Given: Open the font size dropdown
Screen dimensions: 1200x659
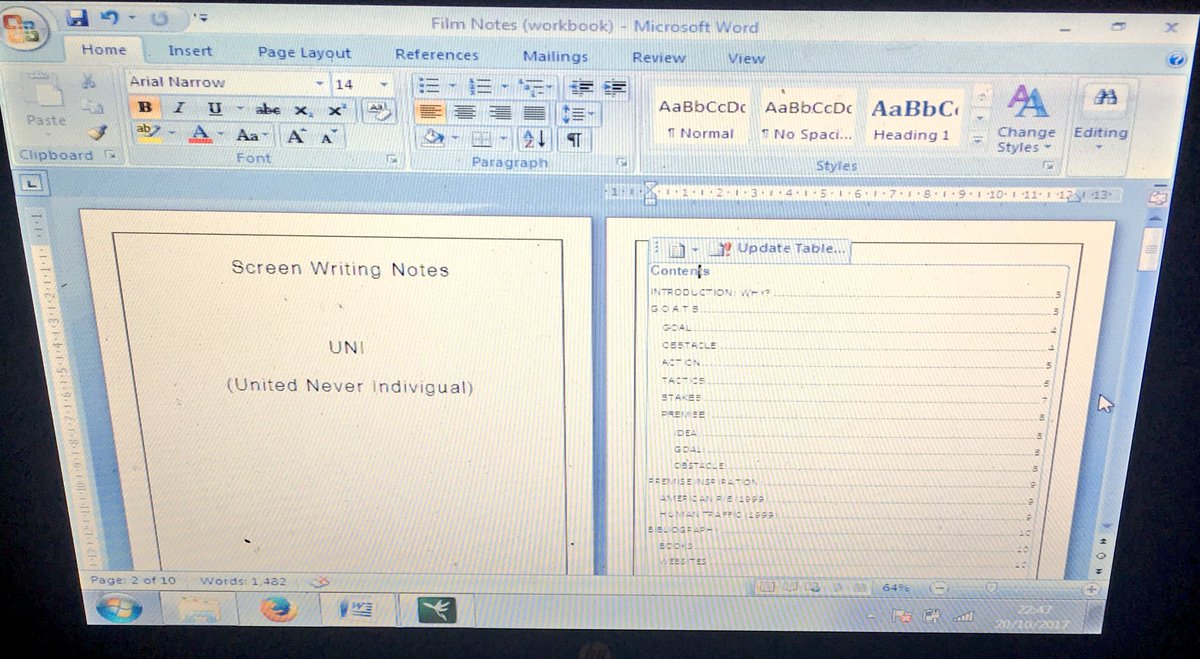Looking at the screenshot, I should 384,84.
